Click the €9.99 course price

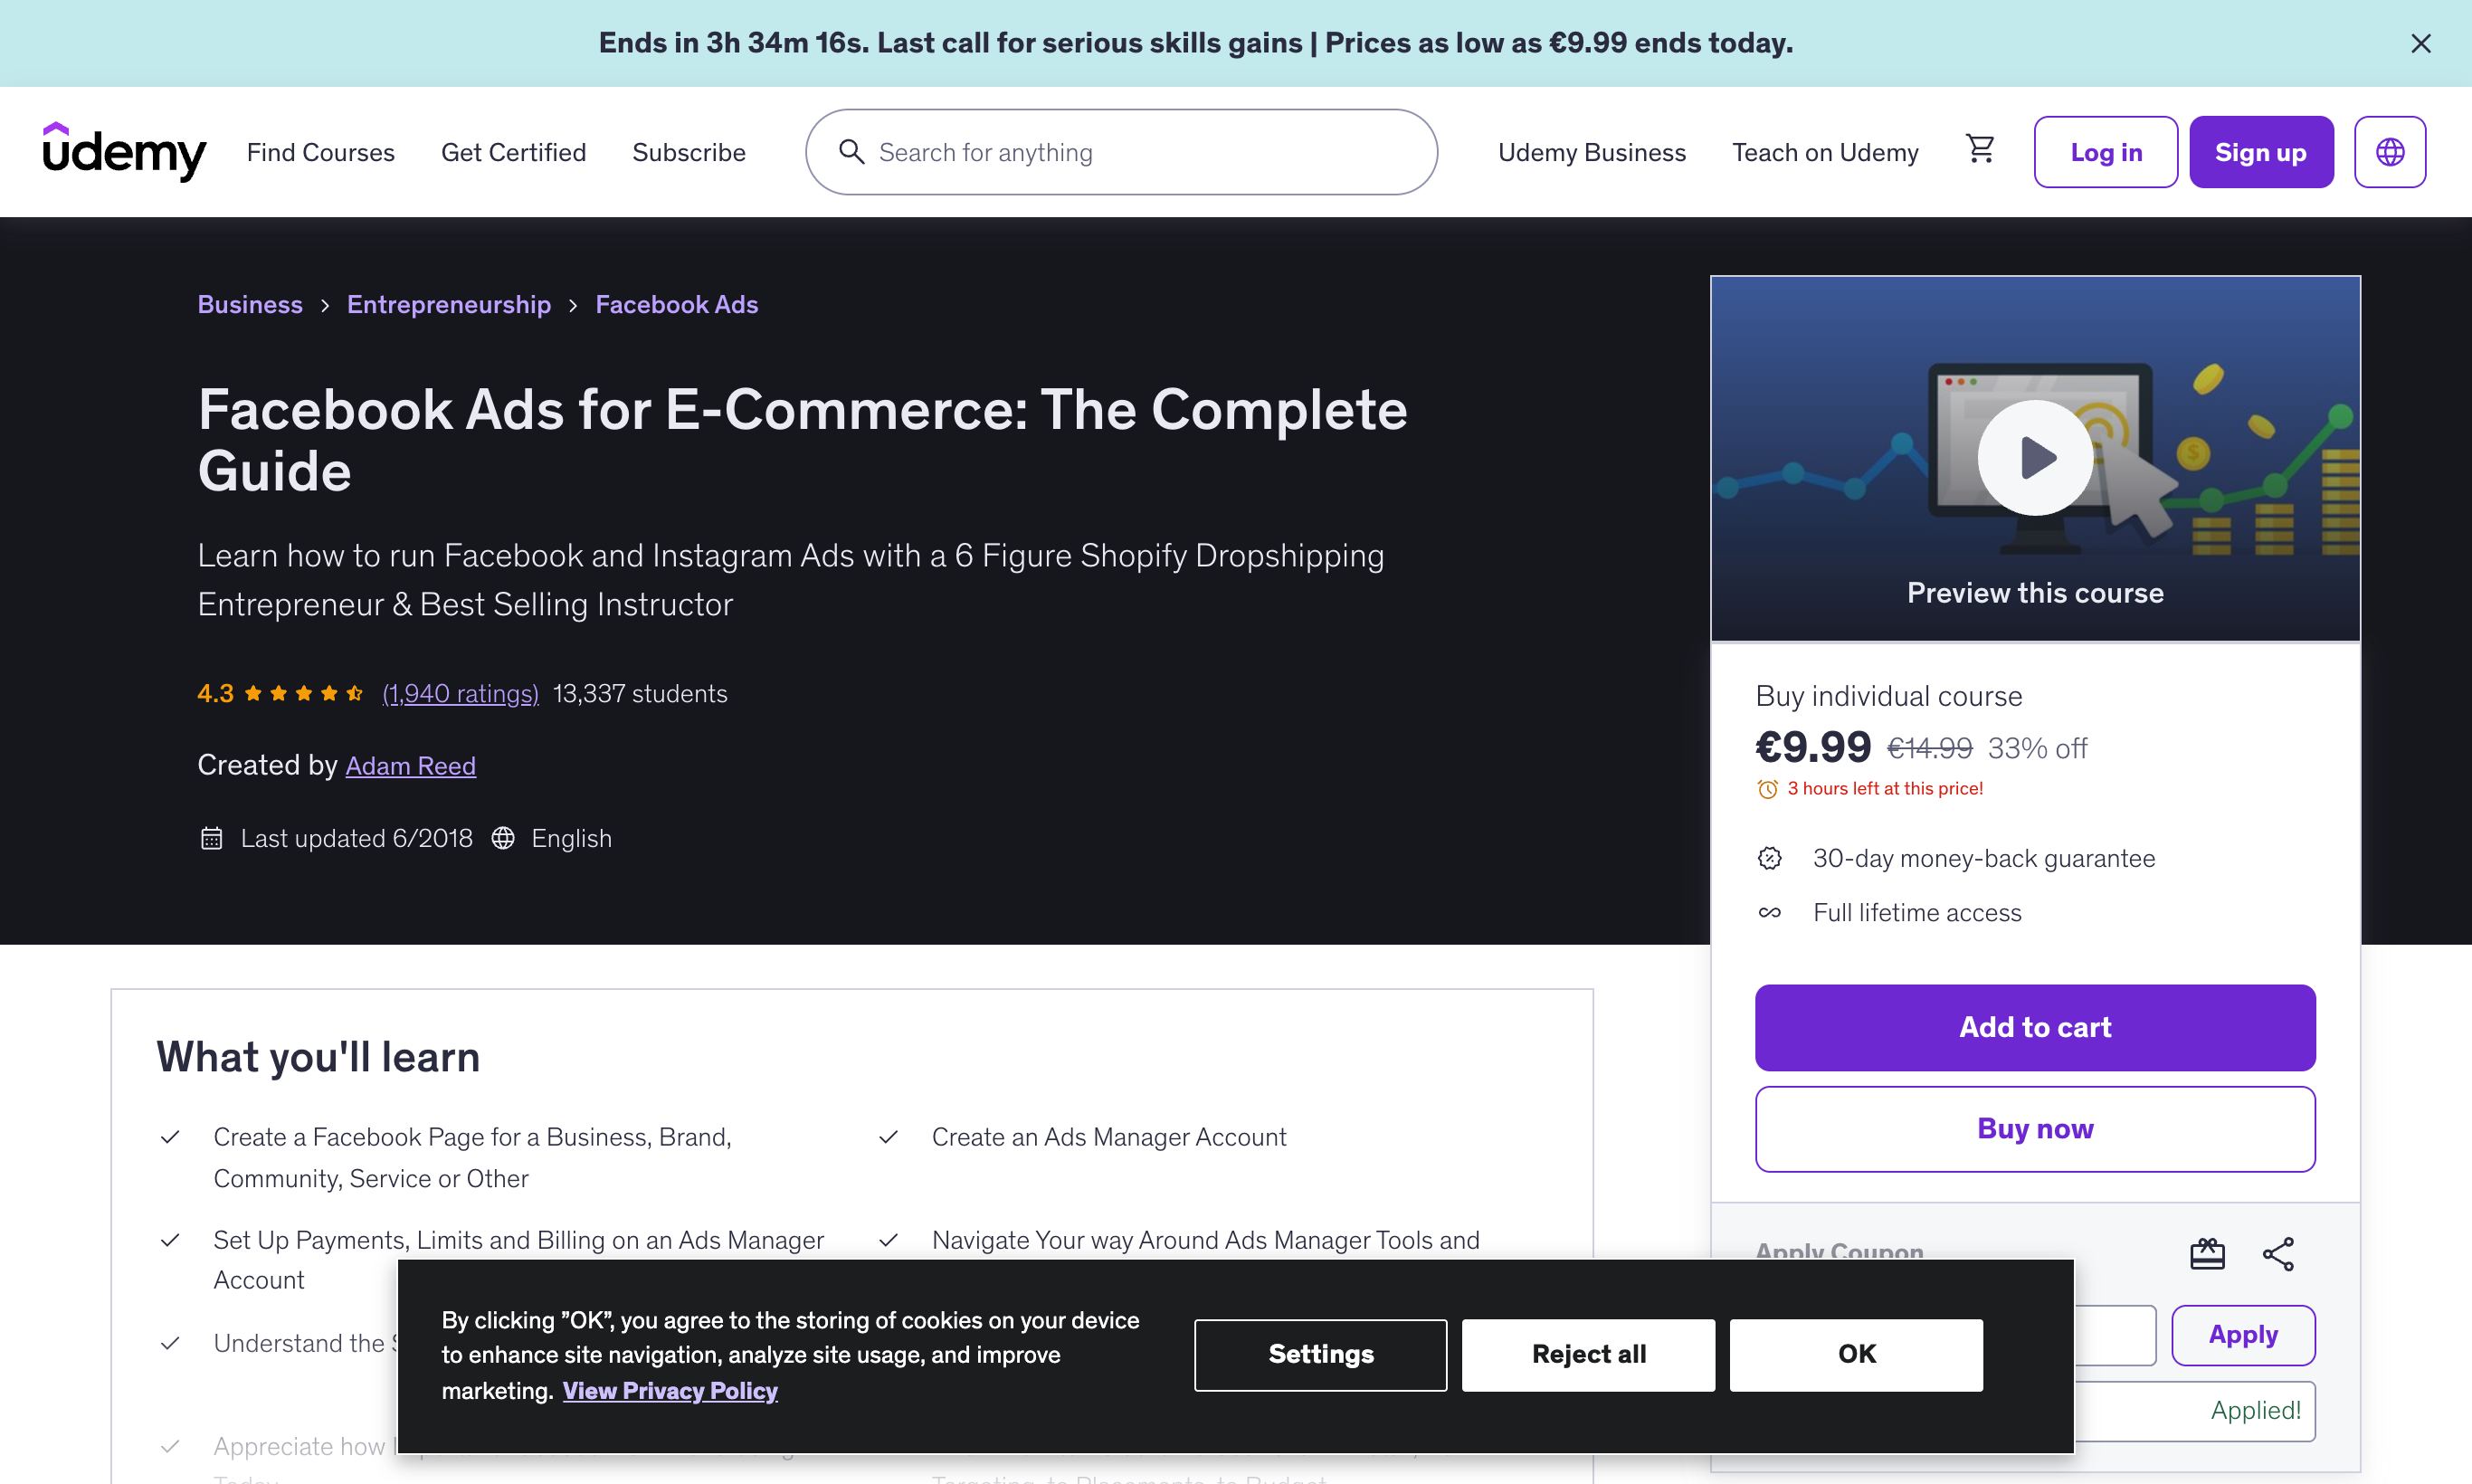point(1813,747)
